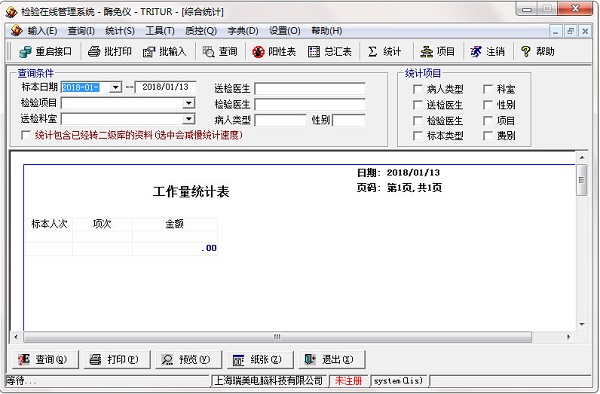Click the 查询 toolbar icon

220,52
